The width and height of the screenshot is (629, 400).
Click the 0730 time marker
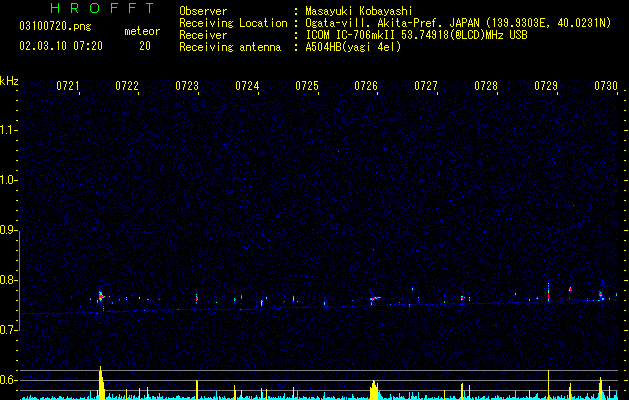click(606, 86)
